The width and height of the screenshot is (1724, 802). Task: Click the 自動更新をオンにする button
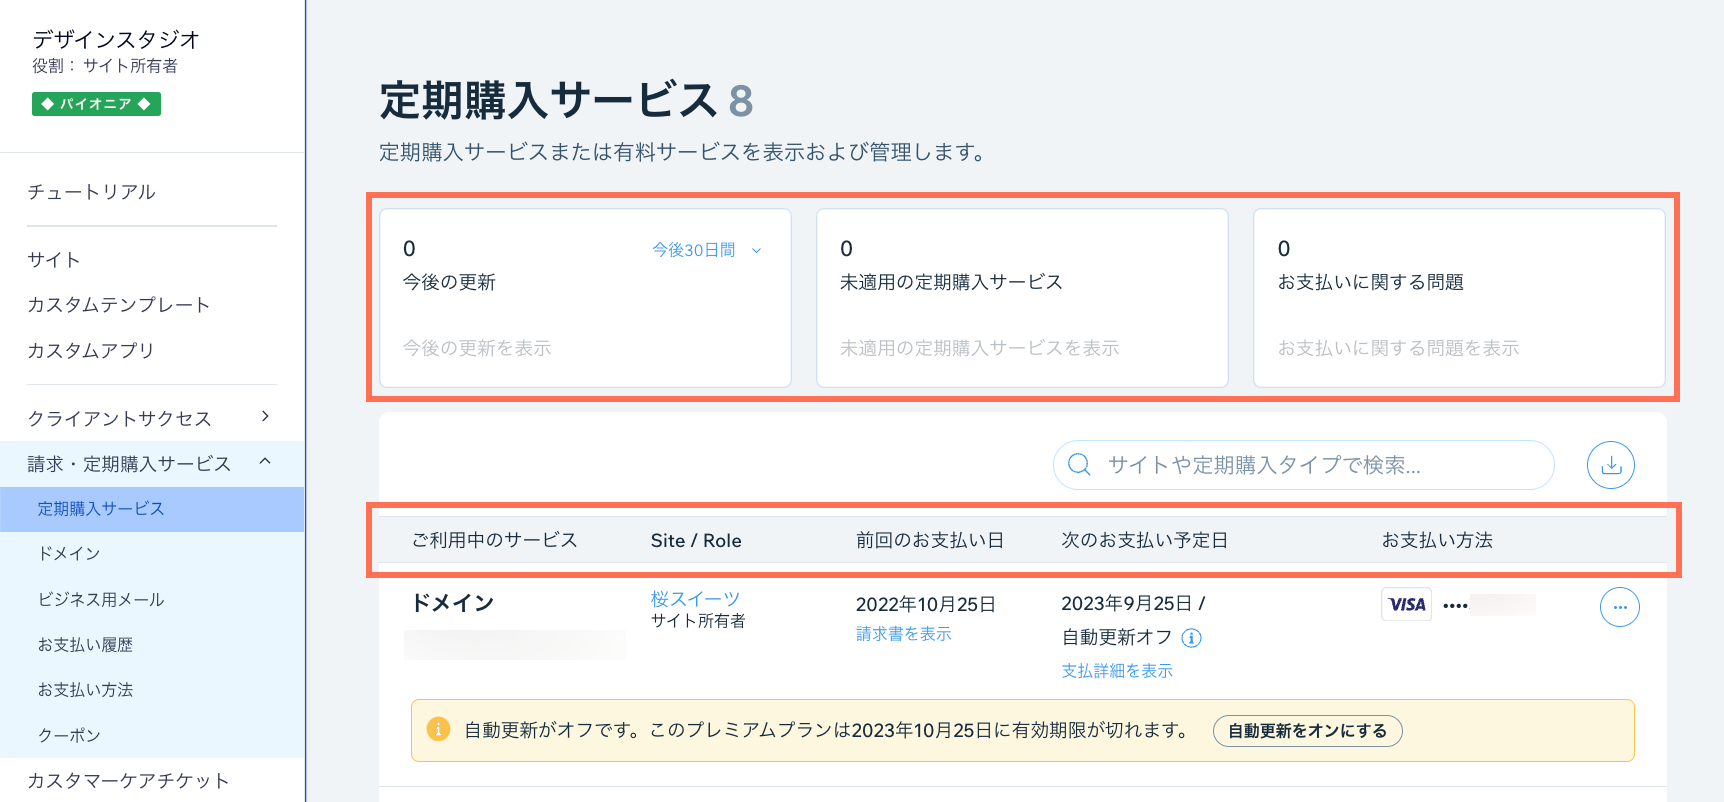click(x=1307, y=731)
